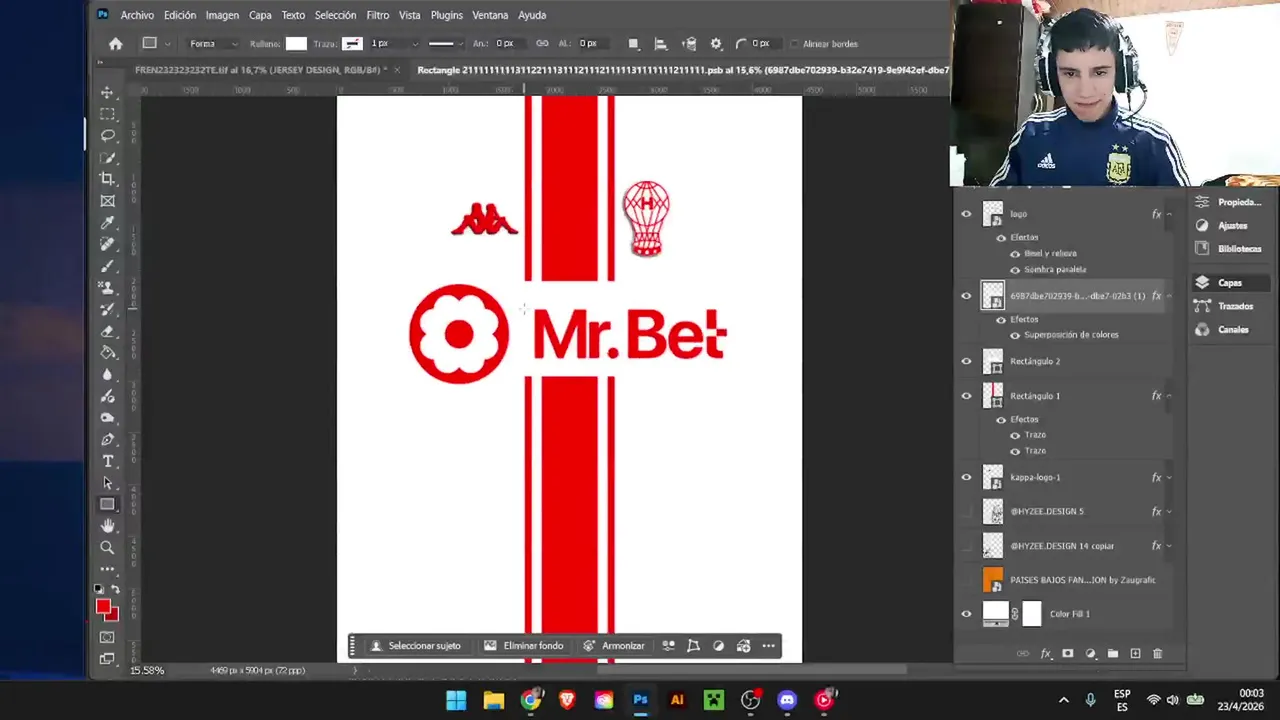
Task: Expand effects of @HYZEE.DESIGN 5 layer
Action: click(x=1169, y=512)
